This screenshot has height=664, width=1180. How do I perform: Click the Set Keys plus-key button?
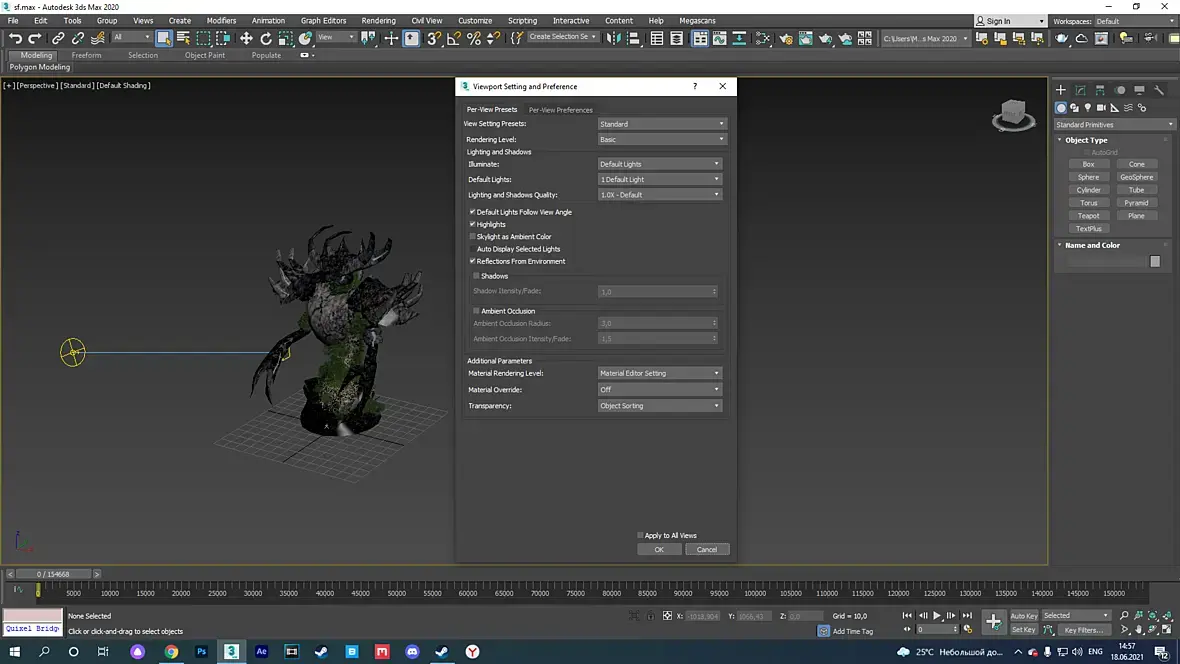(993, 622)
